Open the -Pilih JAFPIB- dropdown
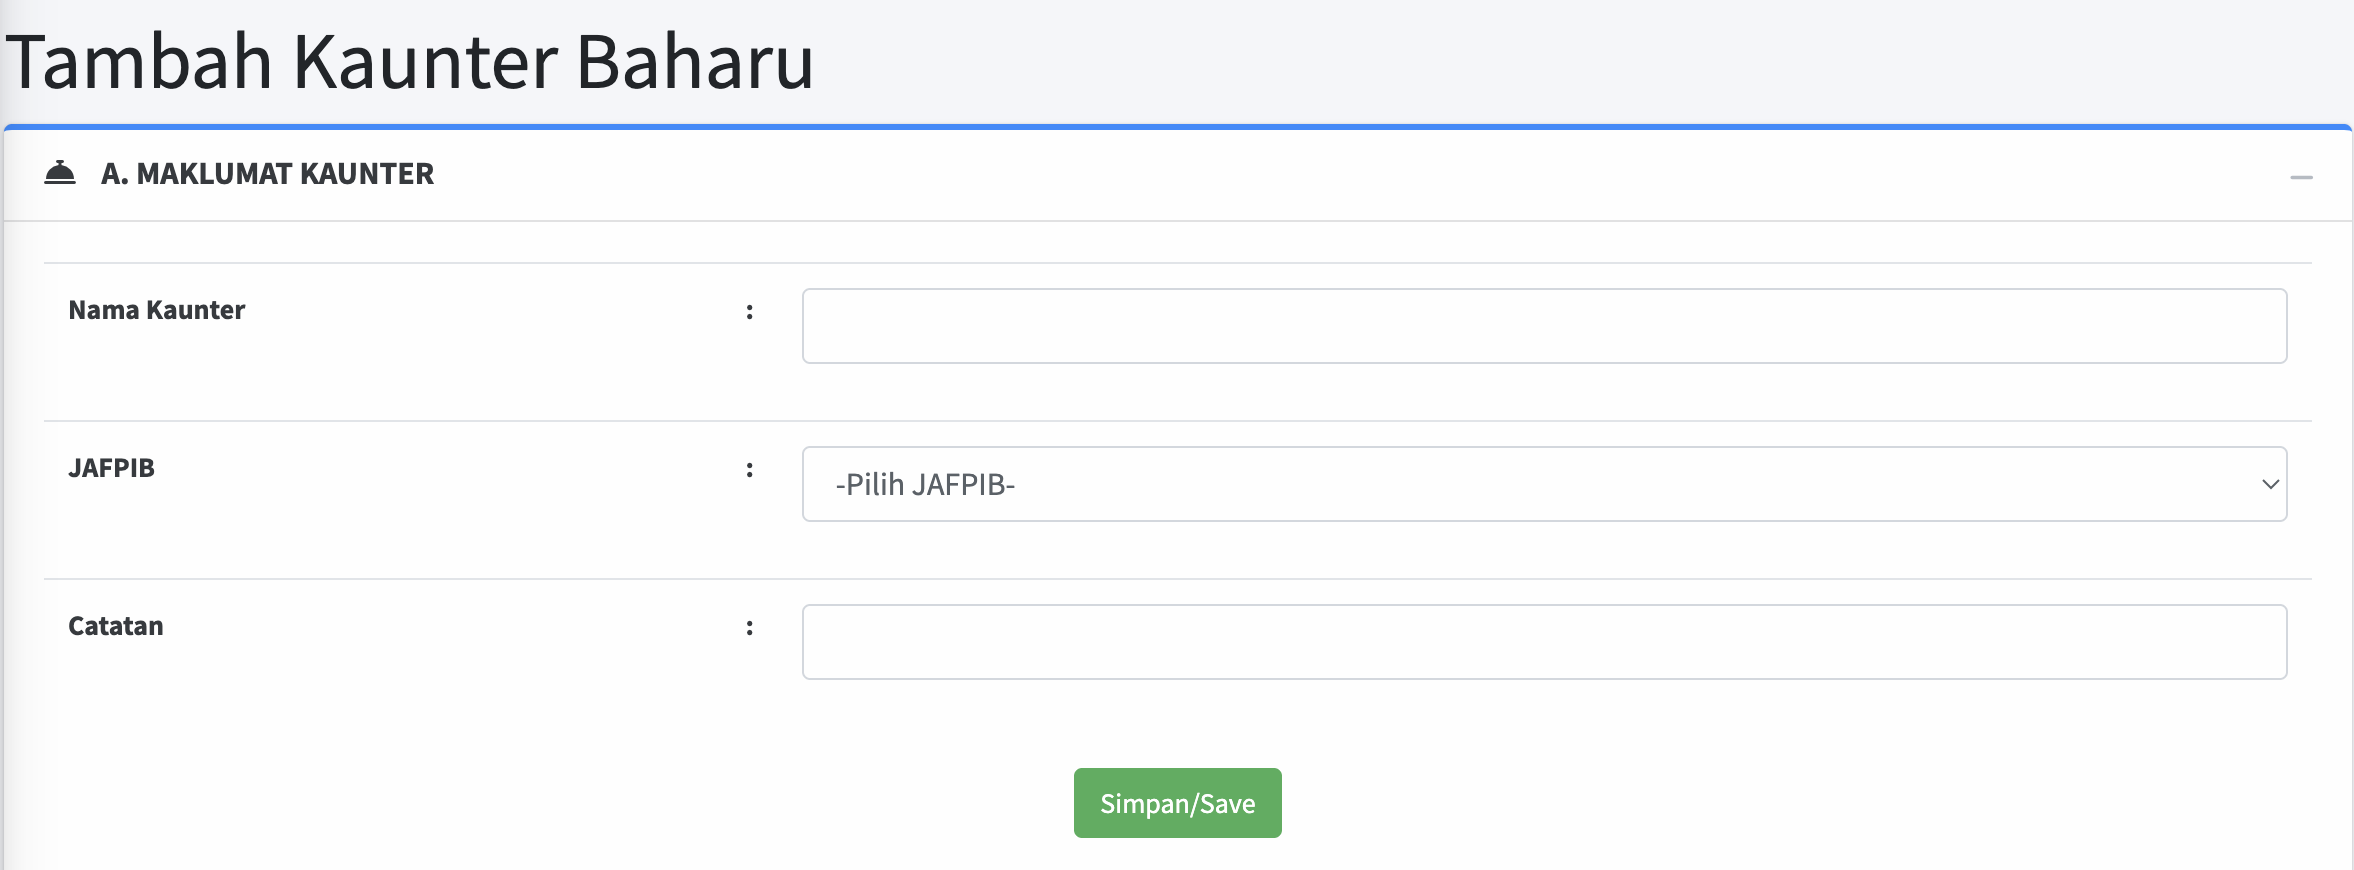This screenshot has width=2354, height=870. point(1543,484)
